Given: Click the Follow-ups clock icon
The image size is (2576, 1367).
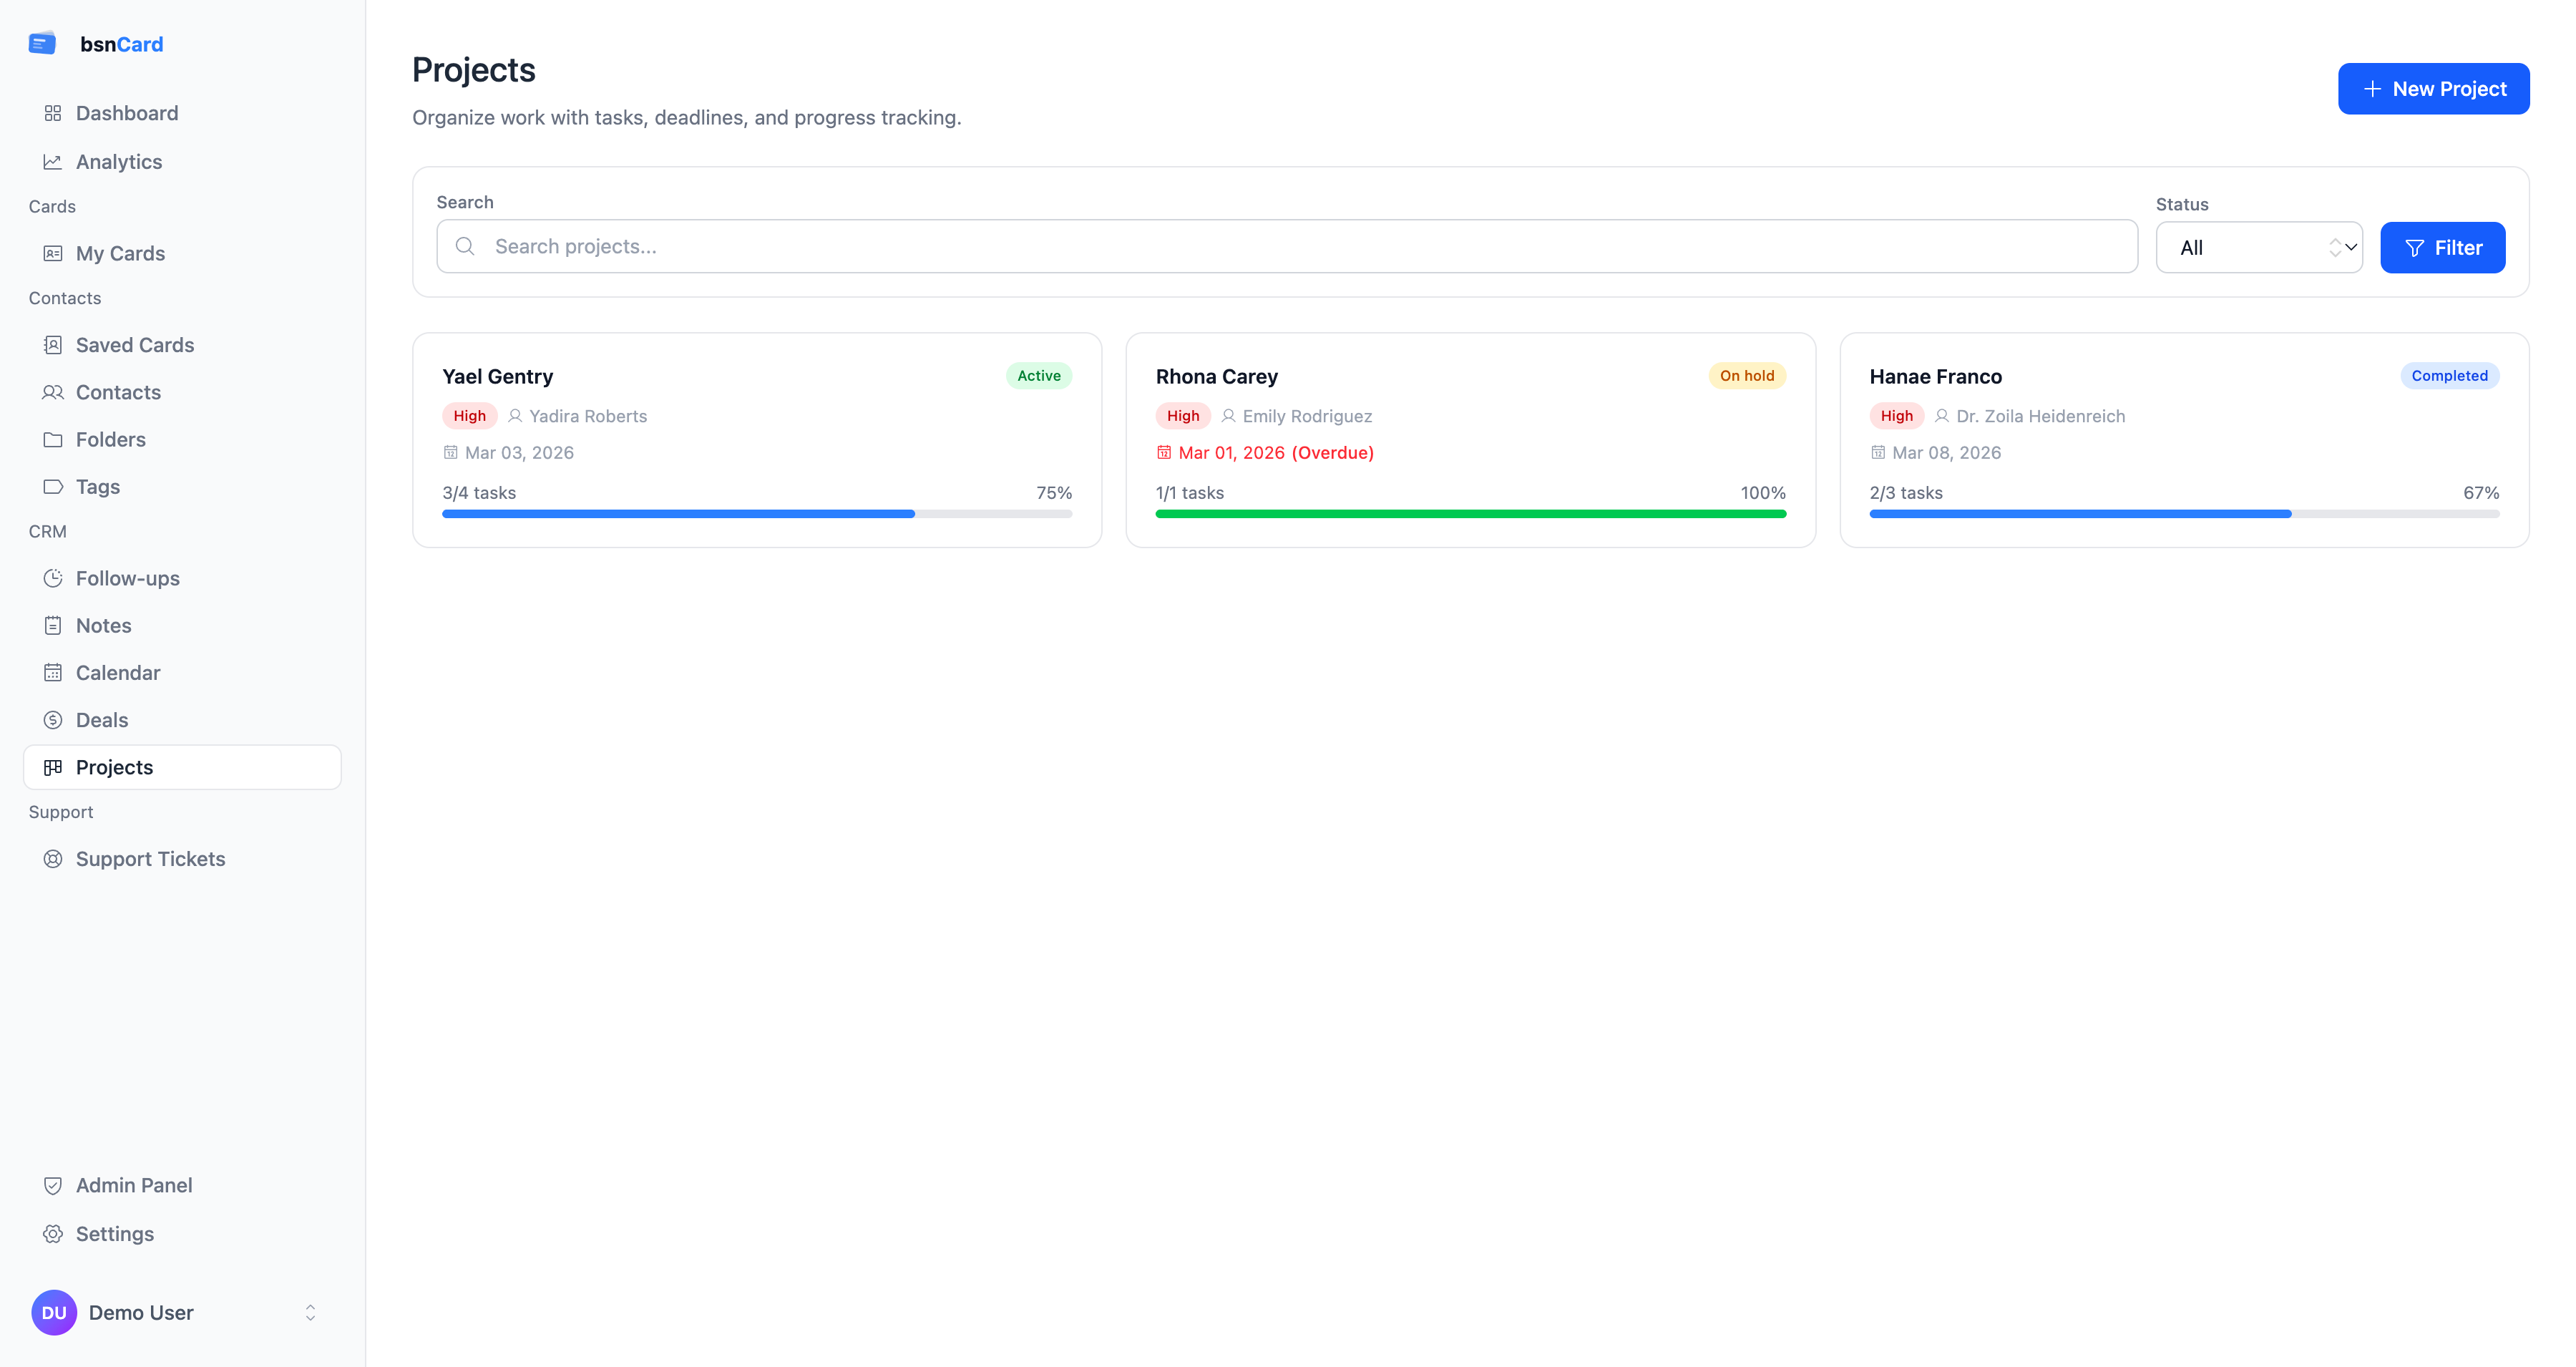Looking at the screenshot, I should tap(53, 578).
